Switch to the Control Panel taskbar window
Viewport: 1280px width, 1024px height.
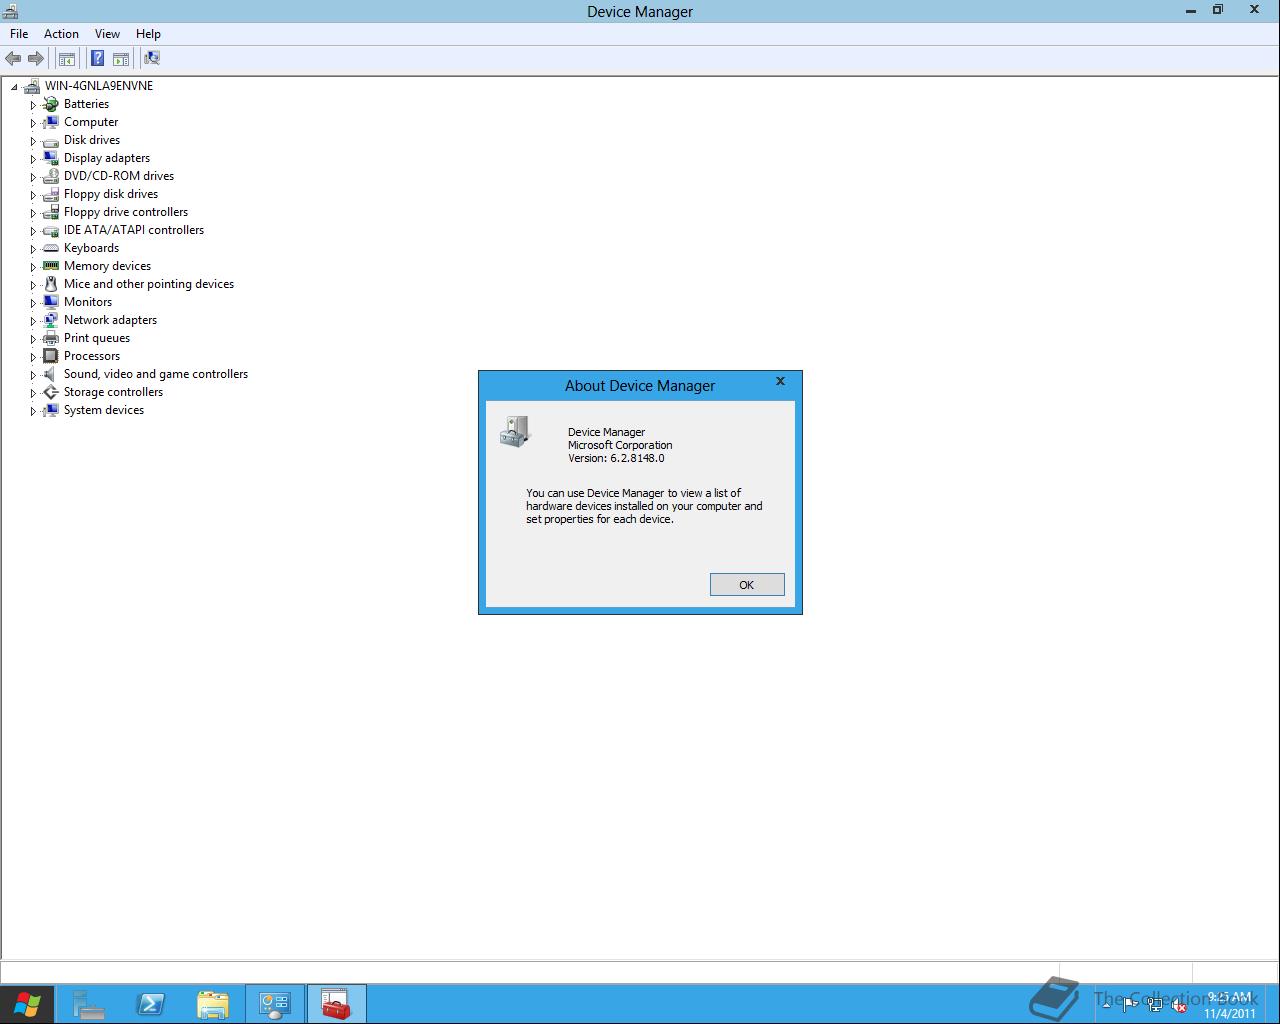pos(275,1004)
